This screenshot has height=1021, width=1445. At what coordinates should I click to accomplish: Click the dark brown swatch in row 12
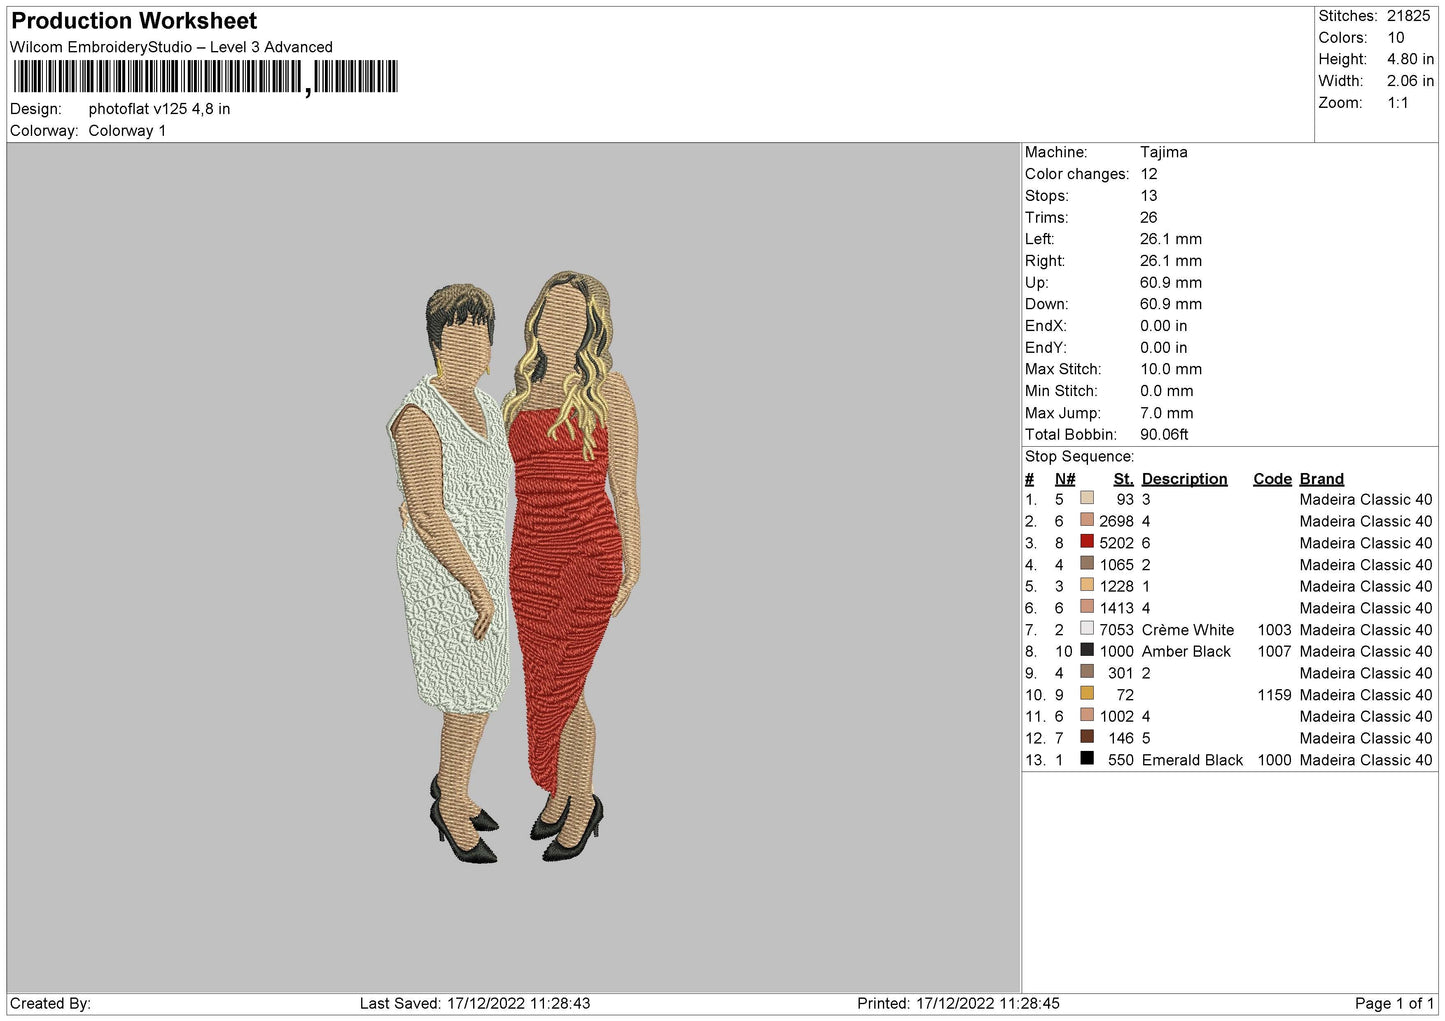point(1086,736)
